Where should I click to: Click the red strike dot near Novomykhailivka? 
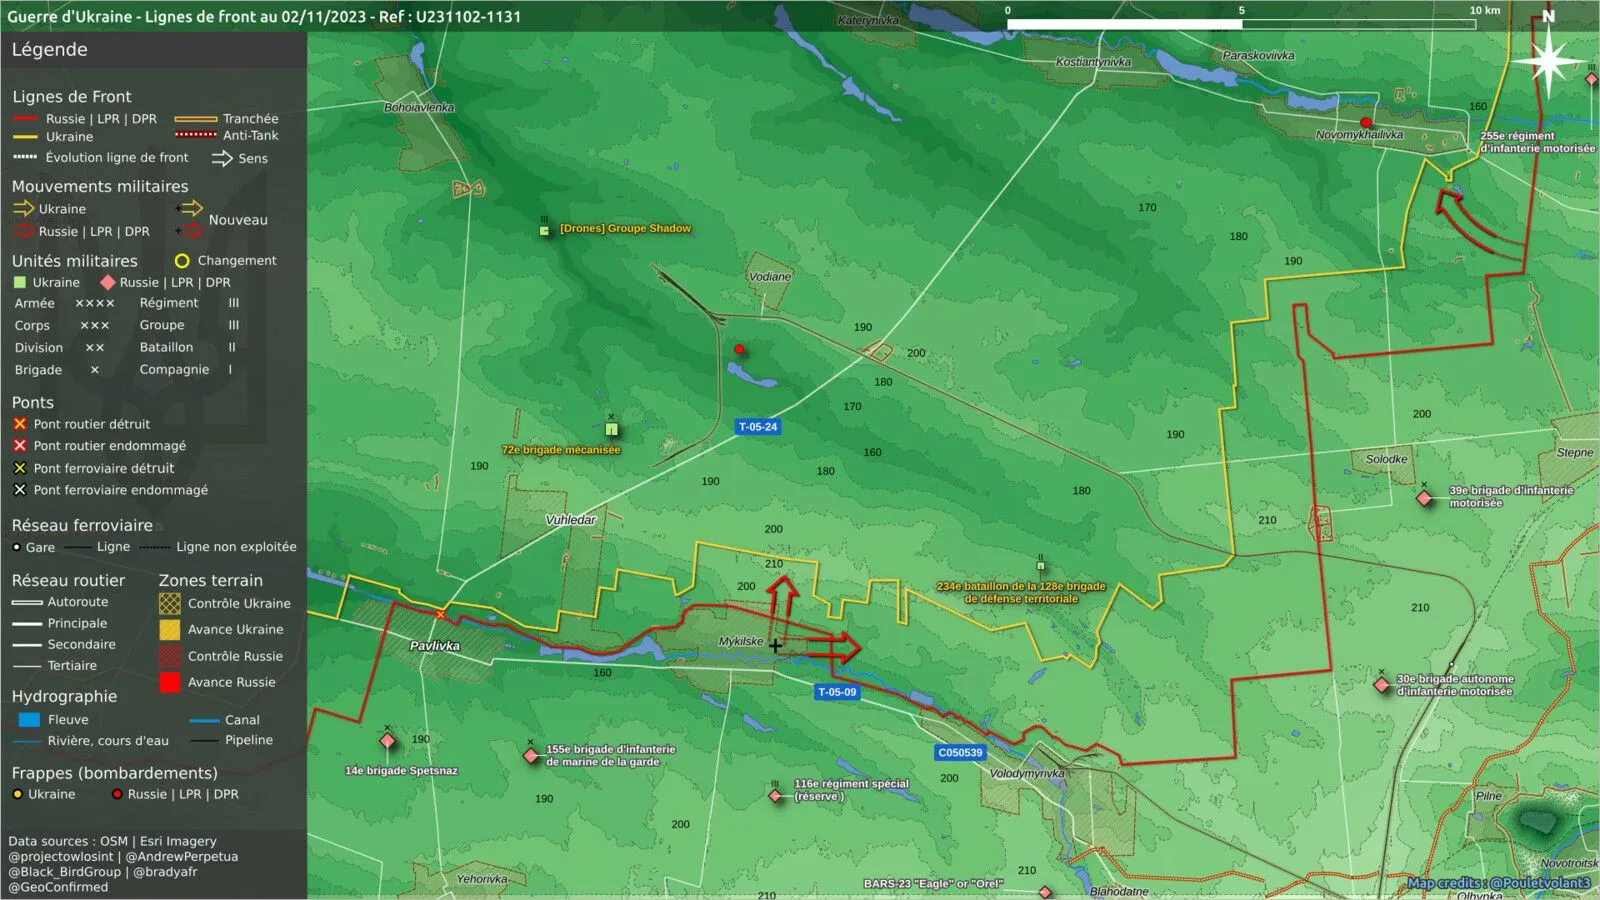(1366, 122)
